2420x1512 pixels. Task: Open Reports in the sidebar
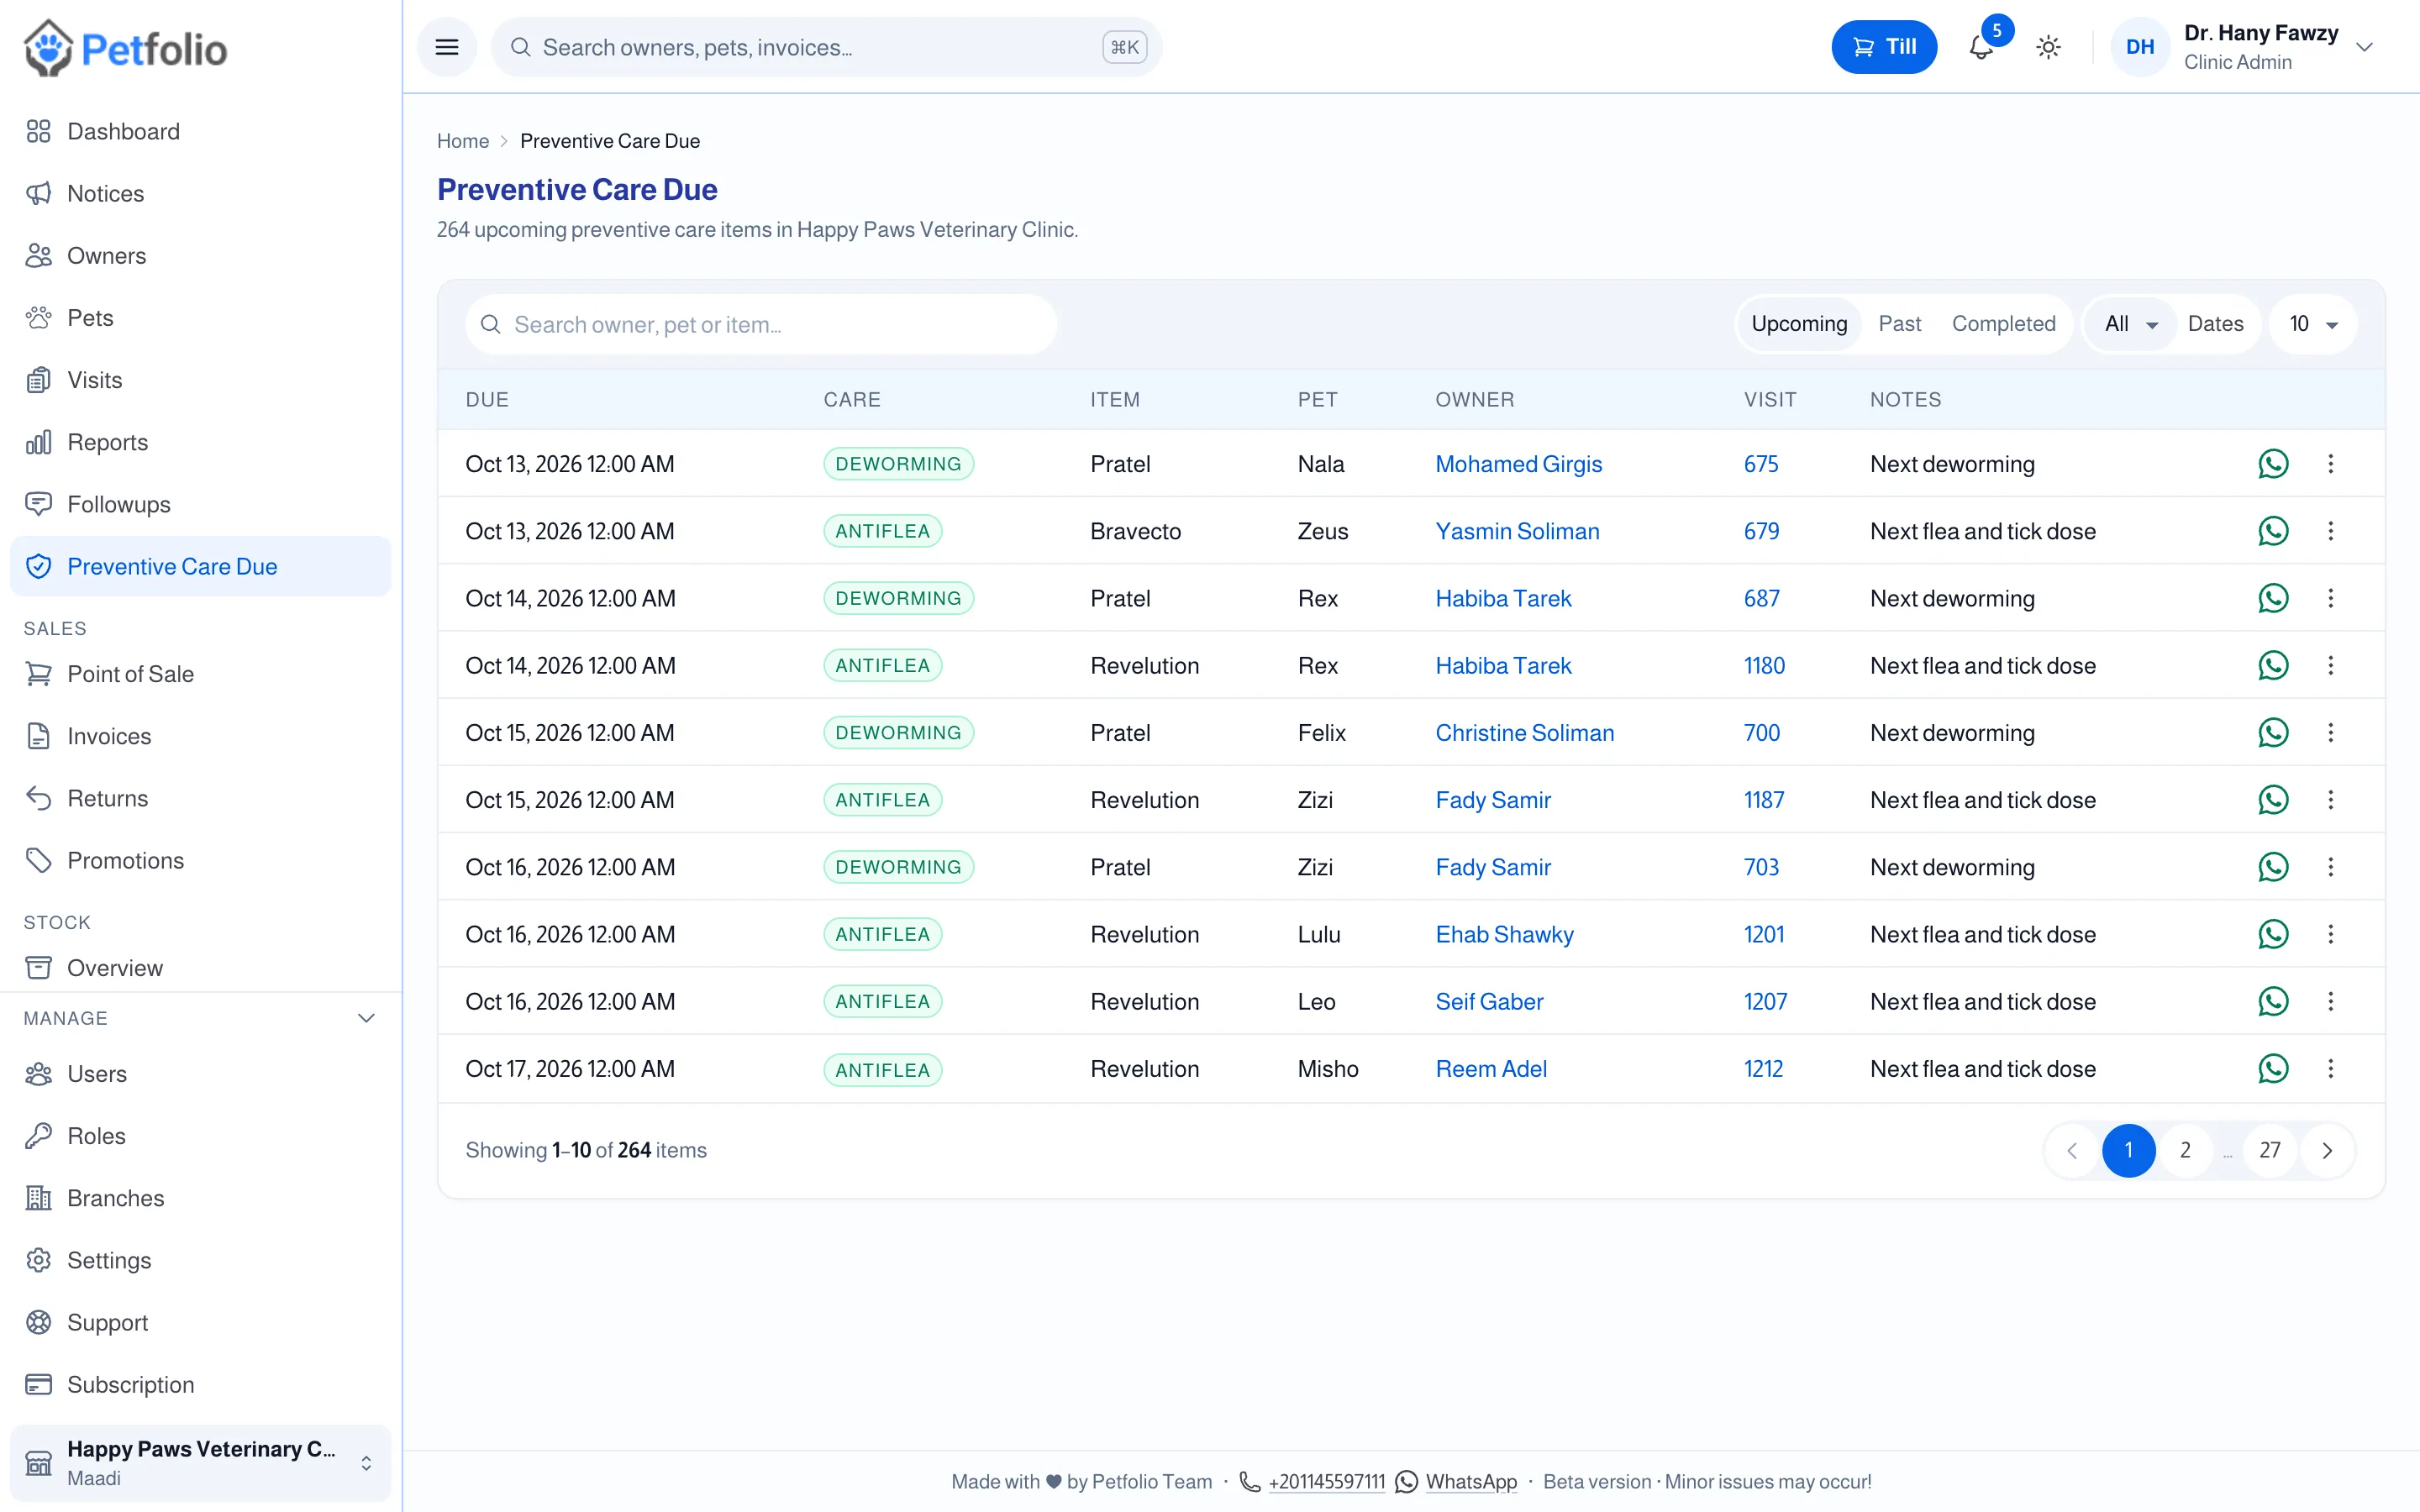pos(200,442)
